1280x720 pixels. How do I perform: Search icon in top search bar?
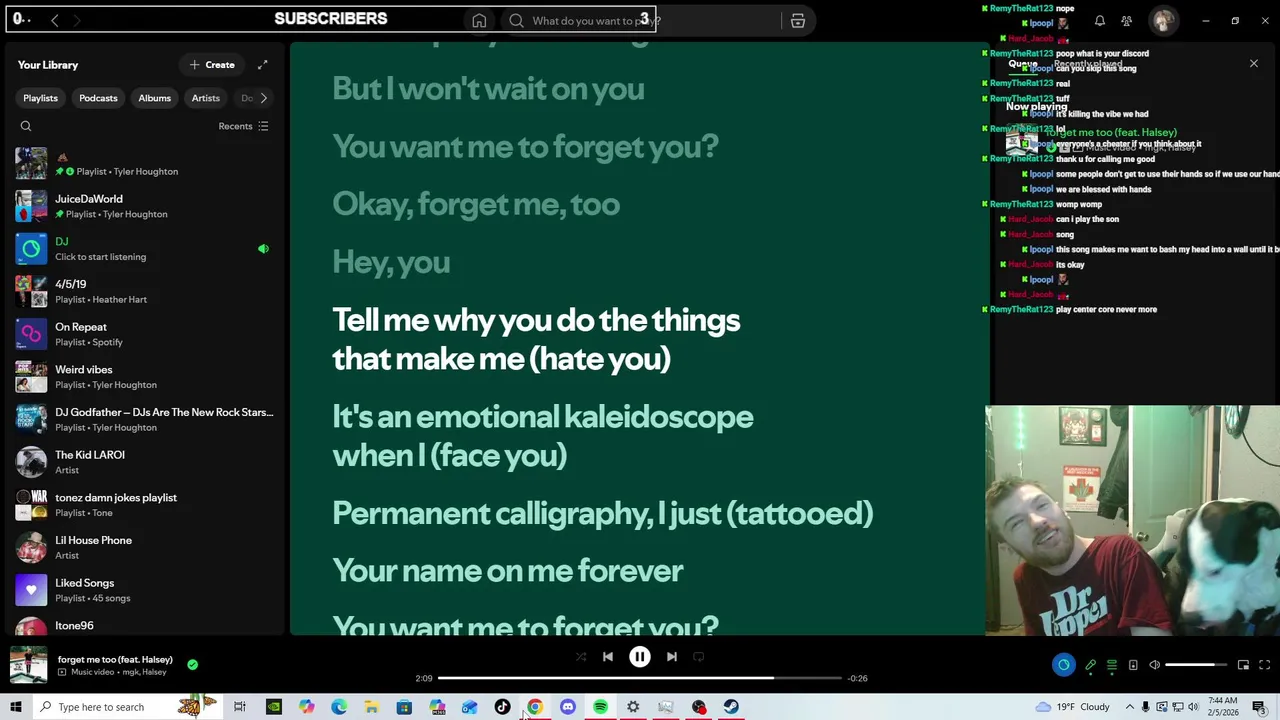(x=516, y=20)
